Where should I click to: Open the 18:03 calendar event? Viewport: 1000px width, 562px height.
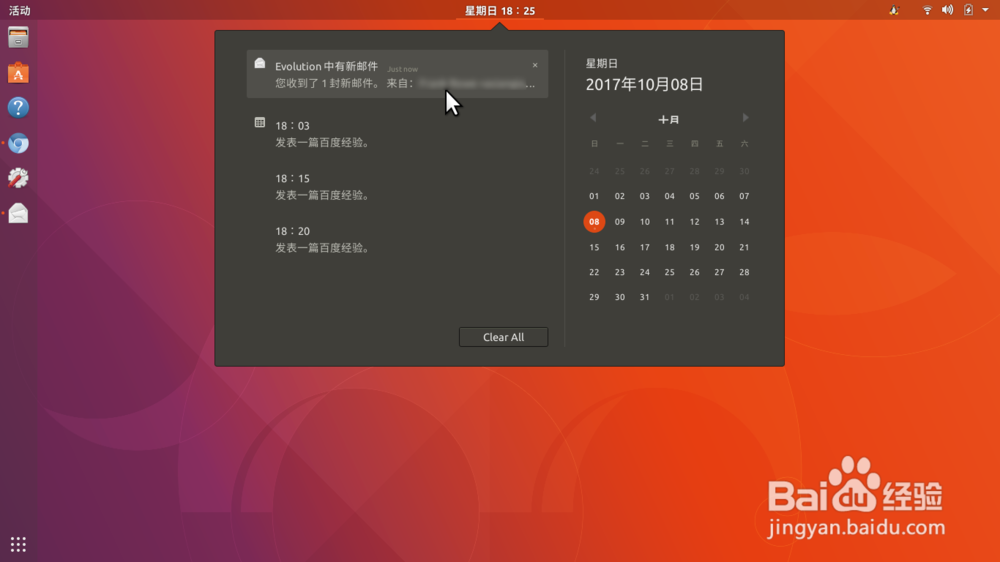tap(323, 134)
